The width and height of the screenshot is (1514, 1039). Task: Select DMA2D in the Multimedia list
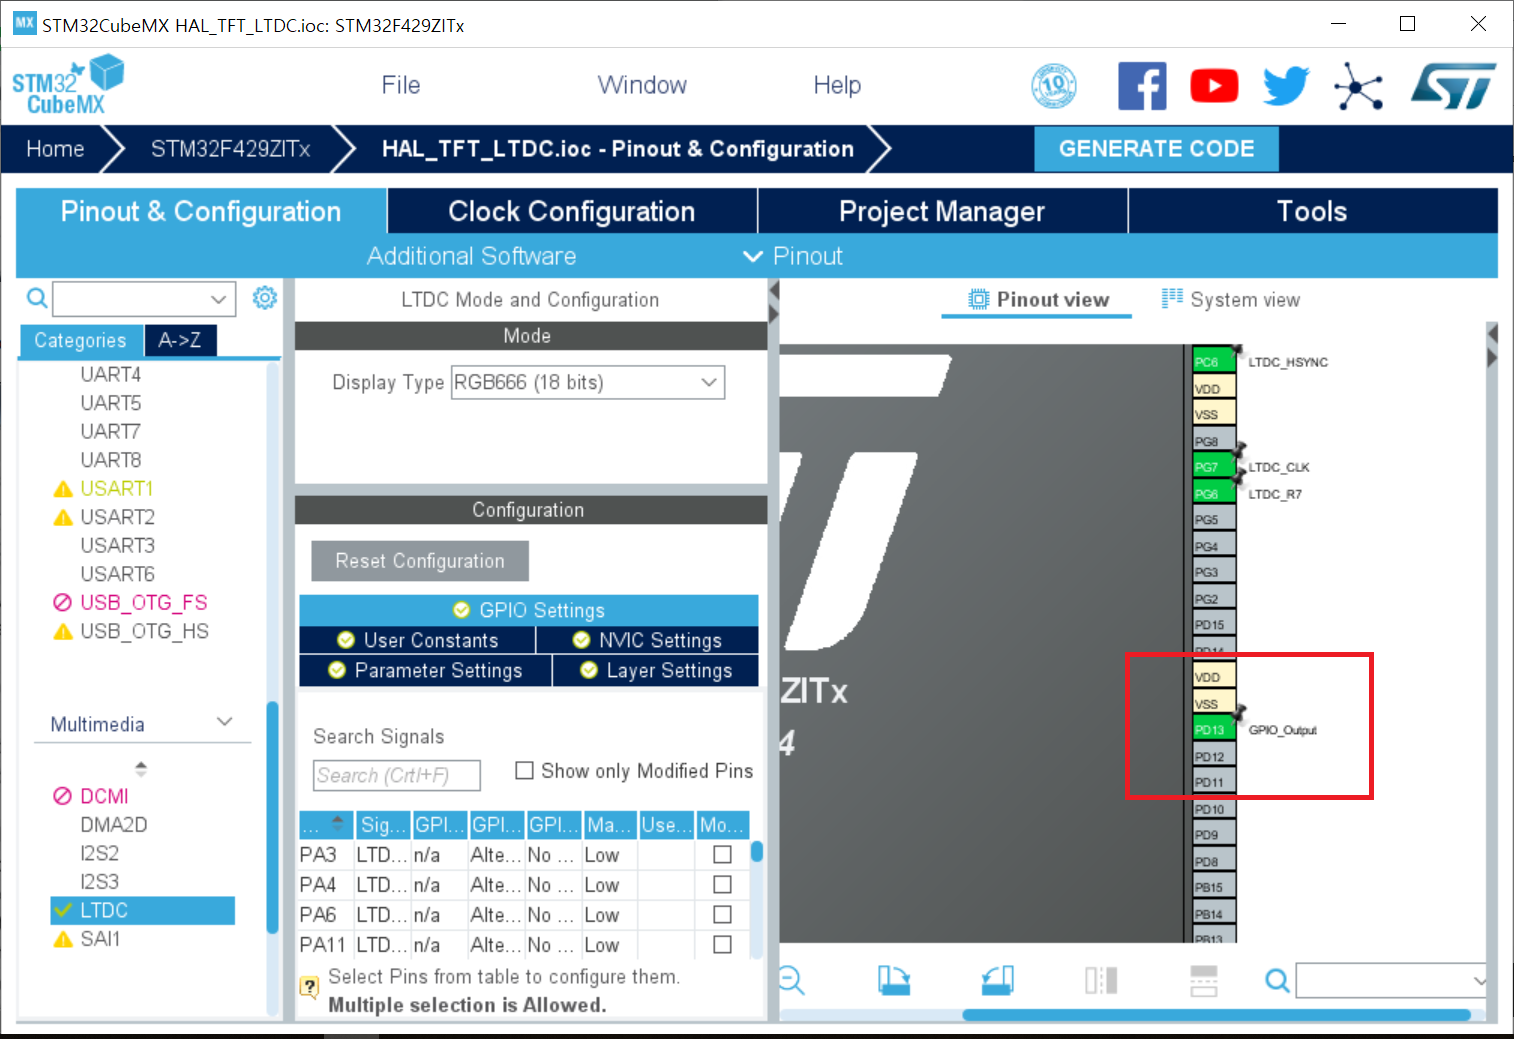pos(114,825)
